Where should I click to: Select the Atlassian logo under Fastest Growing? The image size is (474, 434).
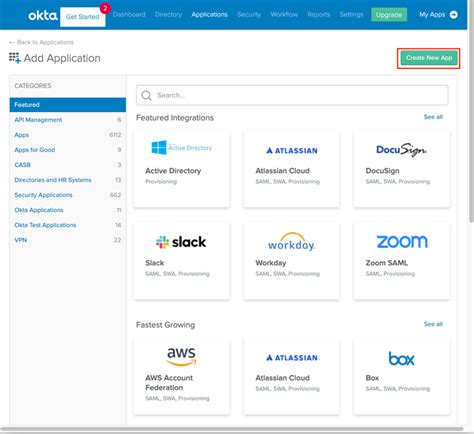[x=292, y=358]
